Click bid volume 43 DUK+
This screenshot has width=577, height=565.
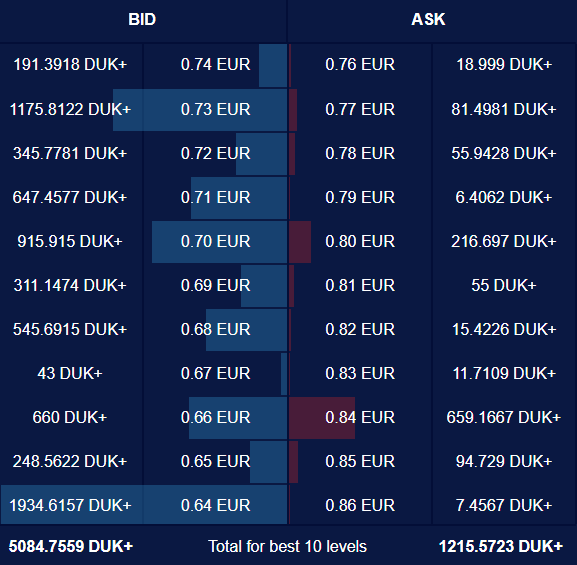click(x=70, y=373)
